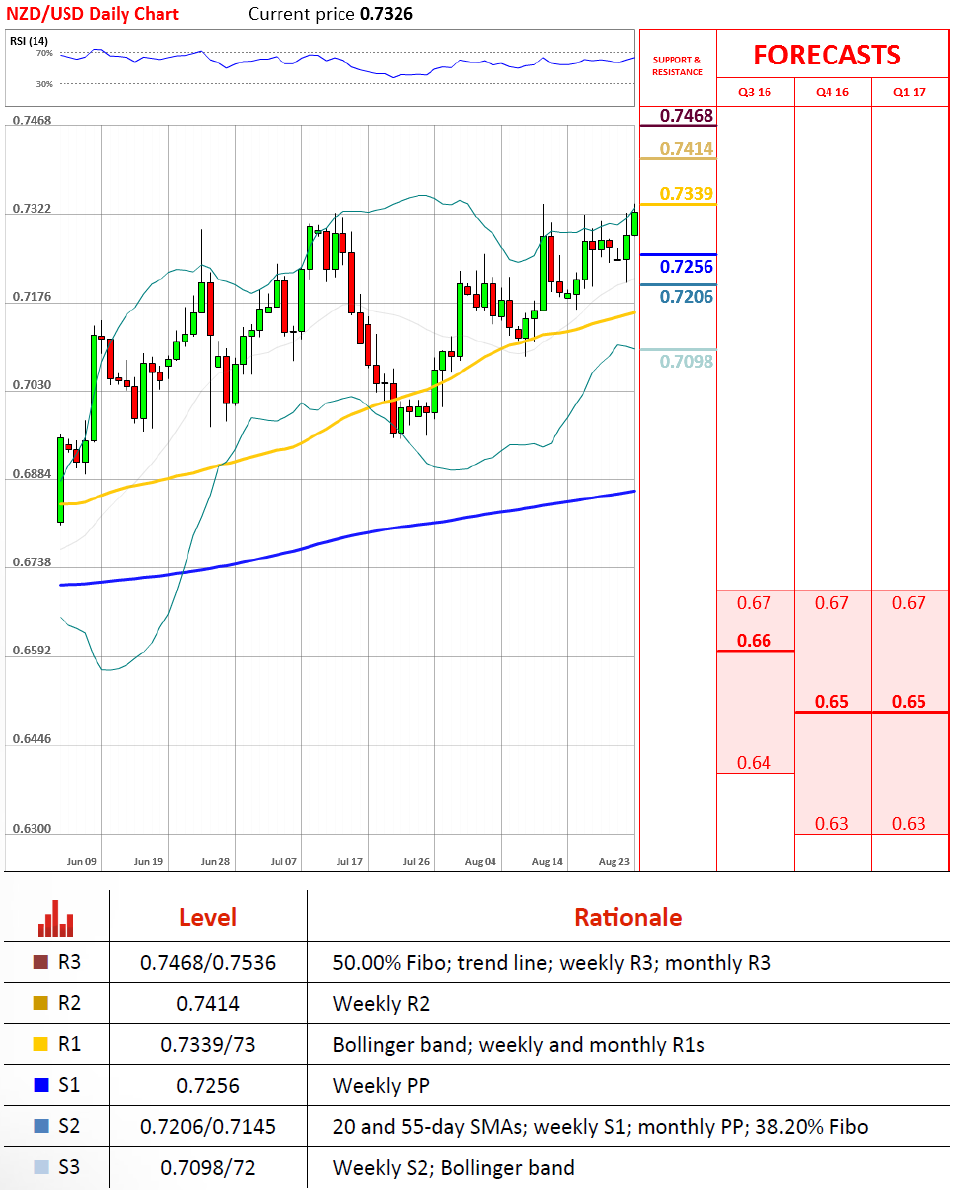Click the Jul 17 date on time axis
The width and height of the screenshot is (961, 1190).
(350, 861)
